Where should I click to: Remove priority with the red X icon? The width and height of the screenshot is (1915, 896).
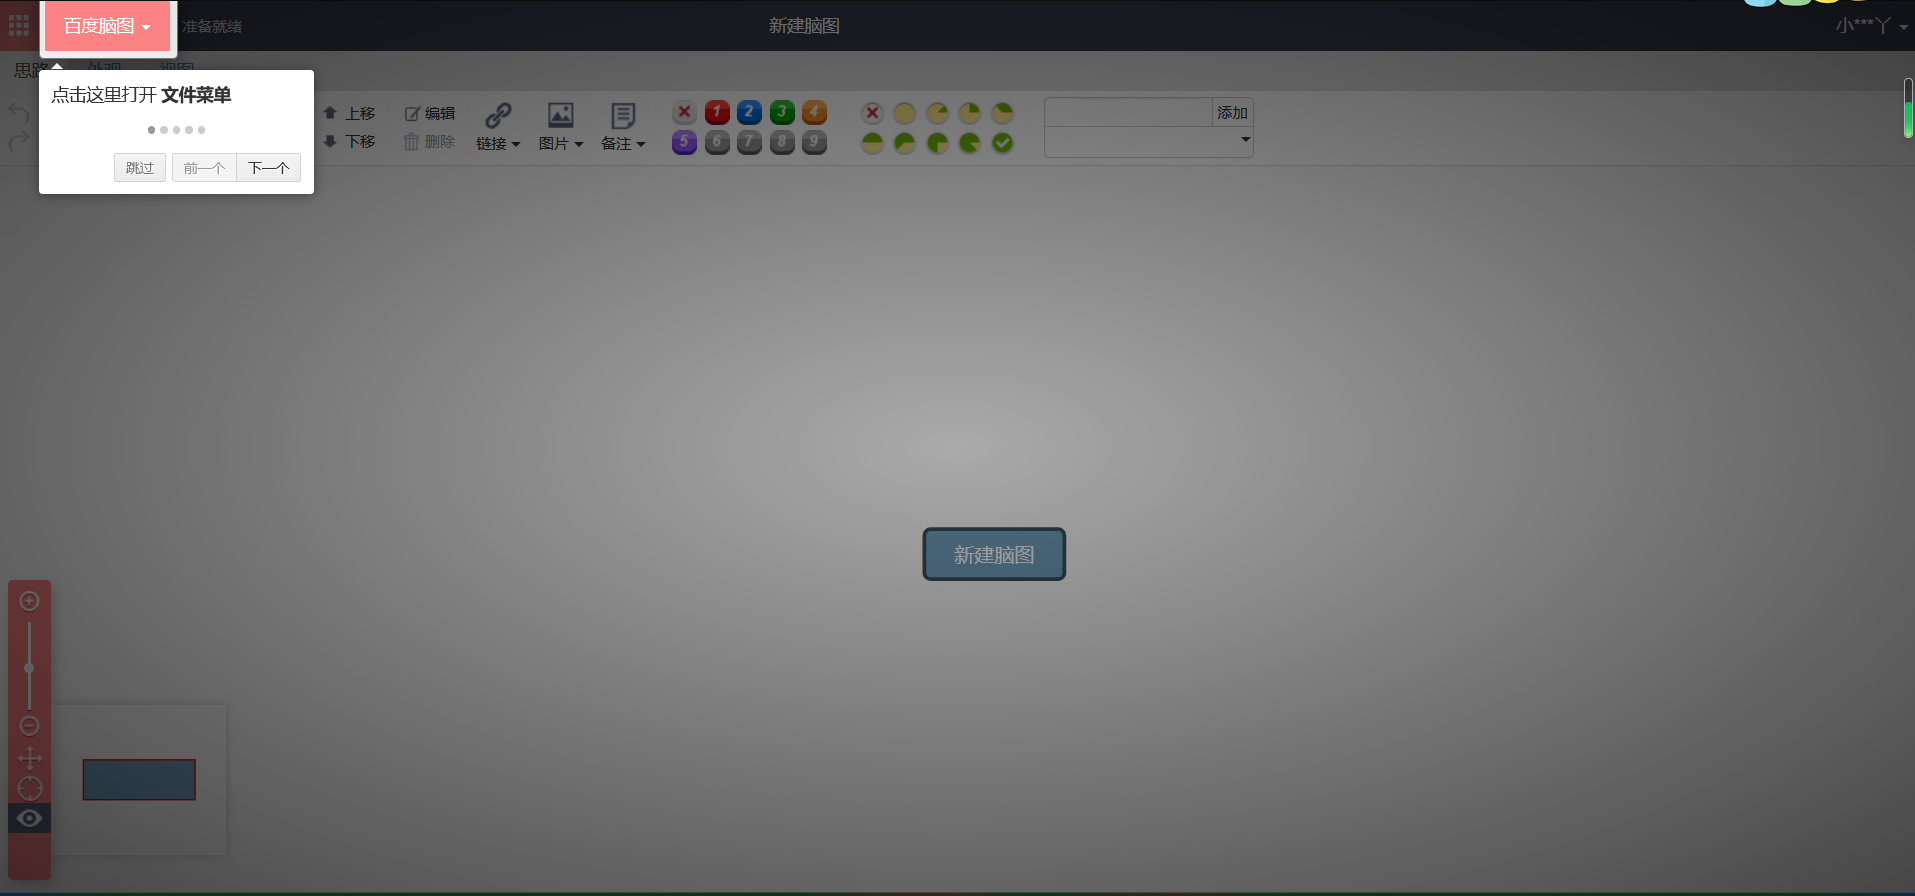[x=684, y=112]
